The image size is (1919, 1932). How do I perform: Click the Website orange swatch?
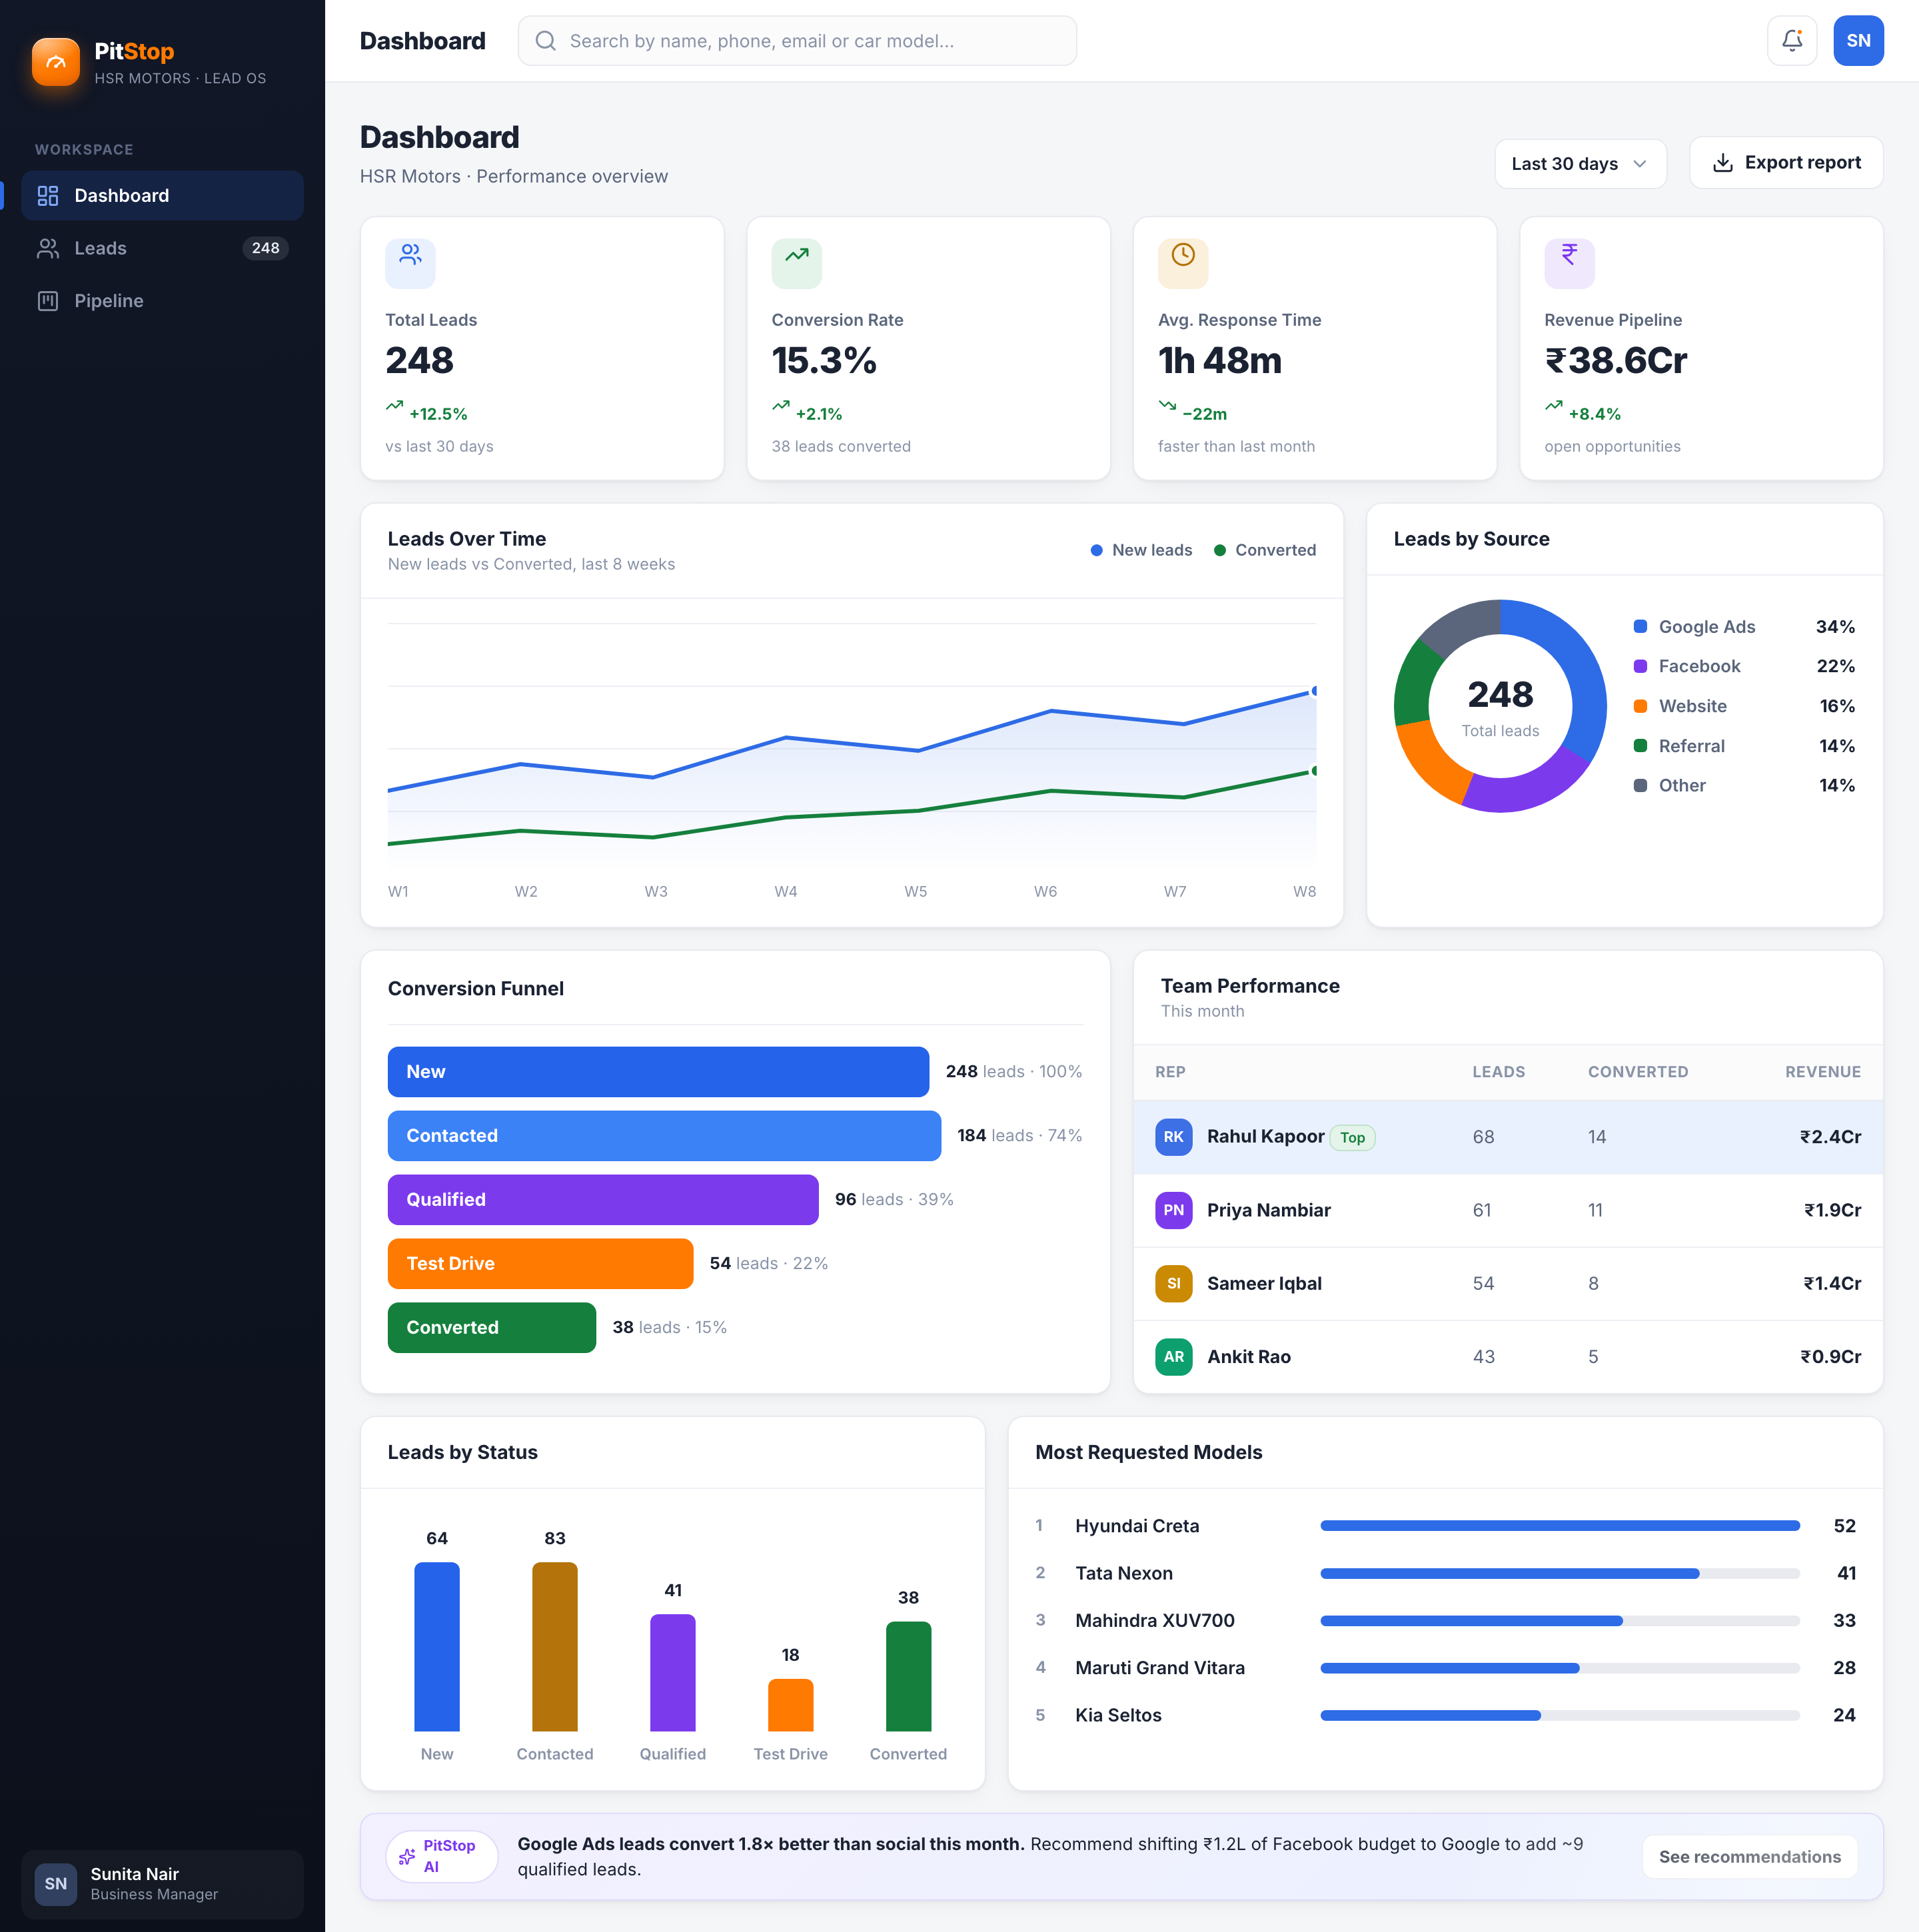1640,706
